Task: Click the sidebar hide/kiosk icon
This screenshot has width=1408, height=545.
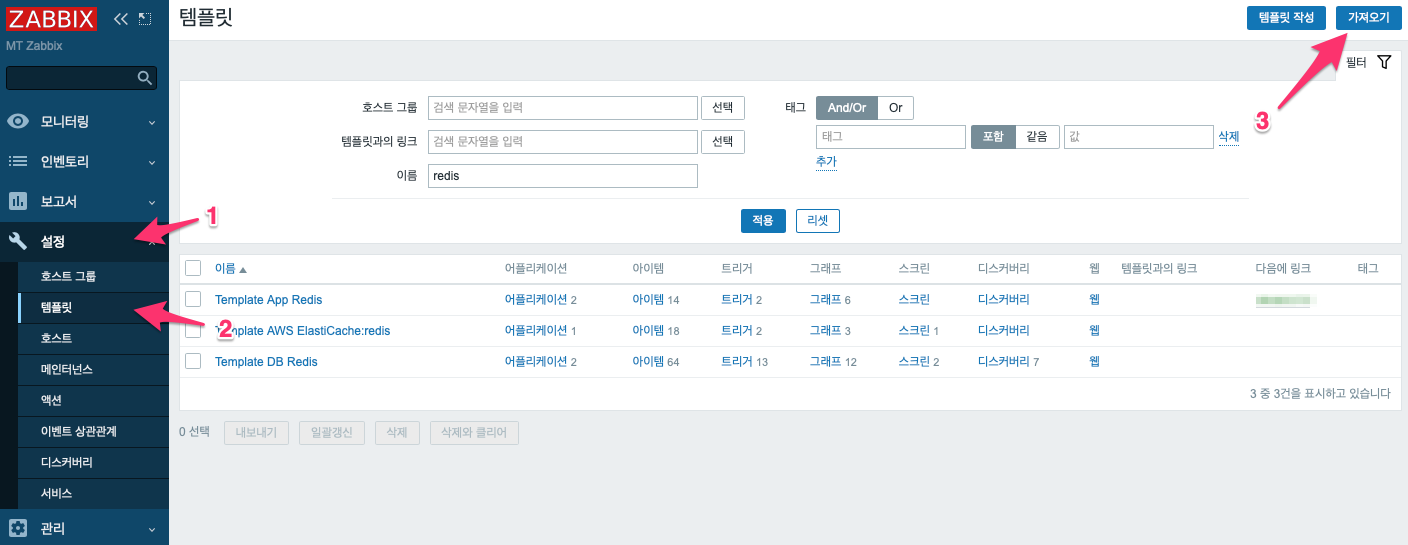Action: point(145,18)
